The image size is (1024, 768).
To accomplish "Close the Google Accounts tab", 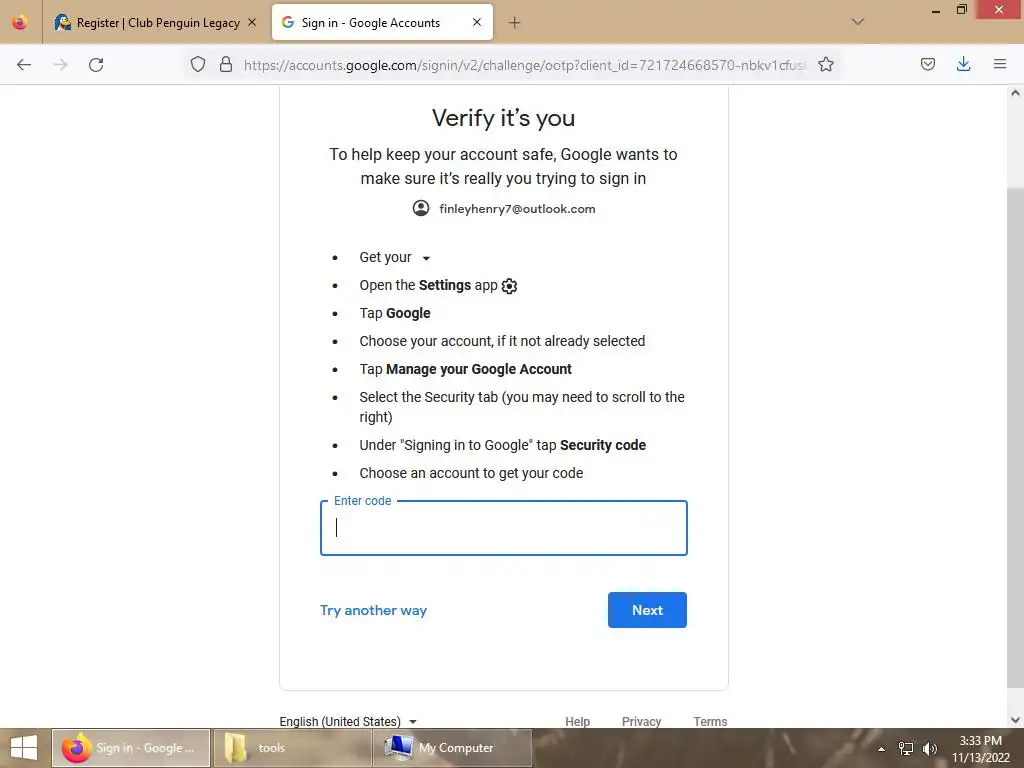I will (x=477, y=22).
